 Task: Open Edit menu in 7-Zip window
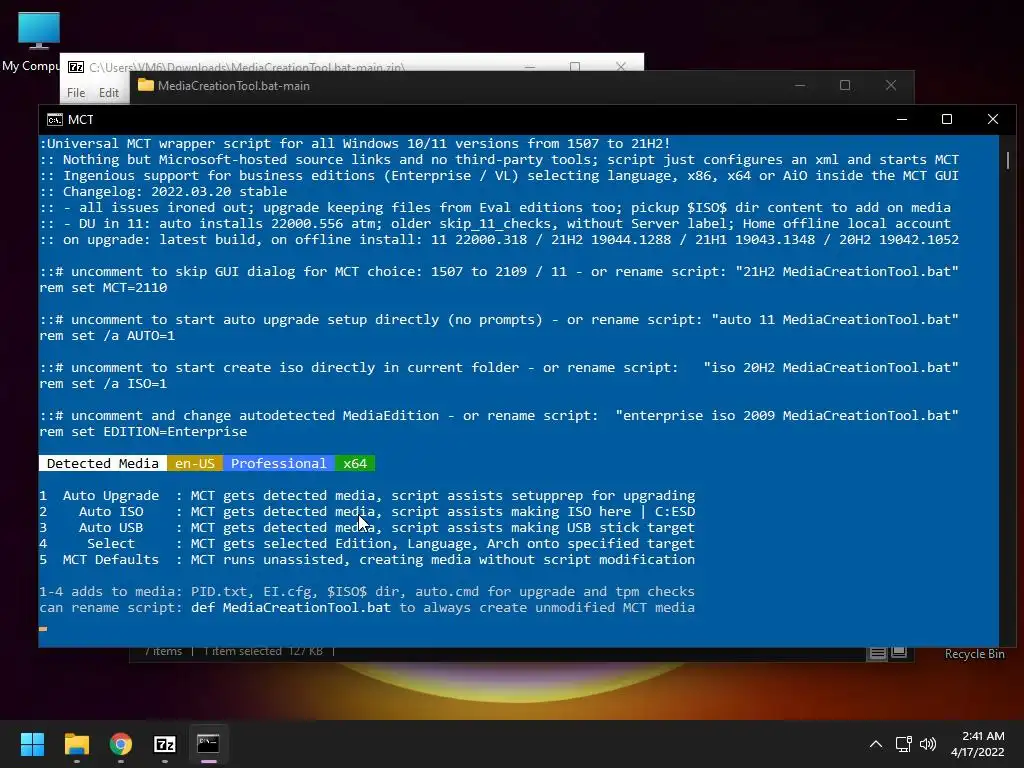coord(108,93)
